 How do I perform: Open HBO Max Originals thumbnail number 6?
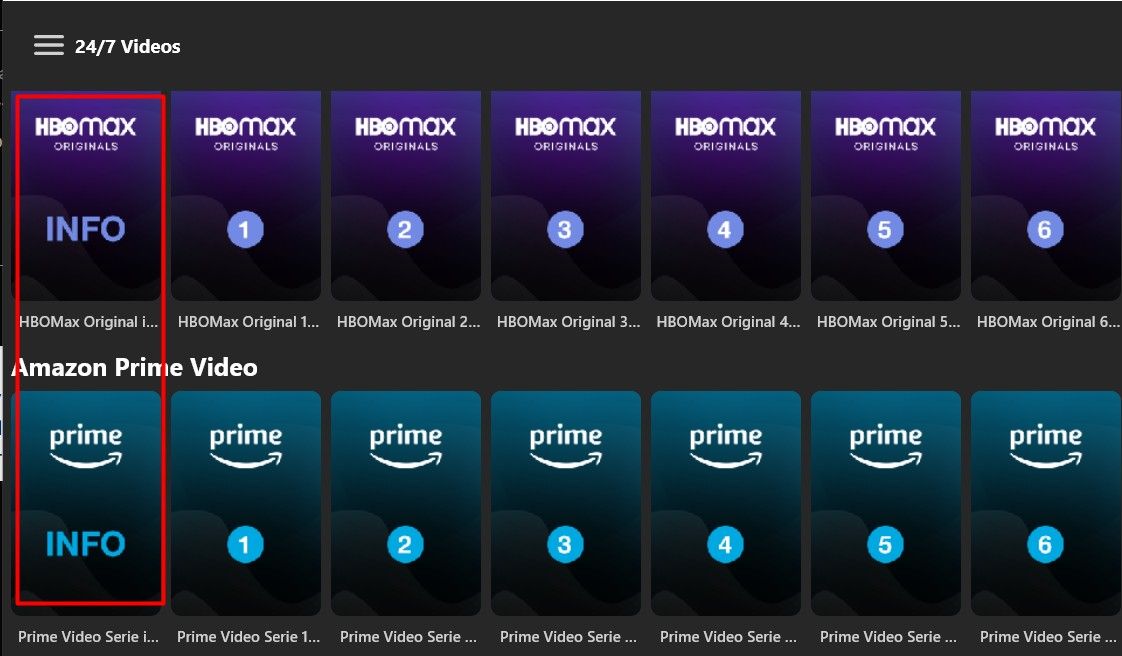point(1045,195)
